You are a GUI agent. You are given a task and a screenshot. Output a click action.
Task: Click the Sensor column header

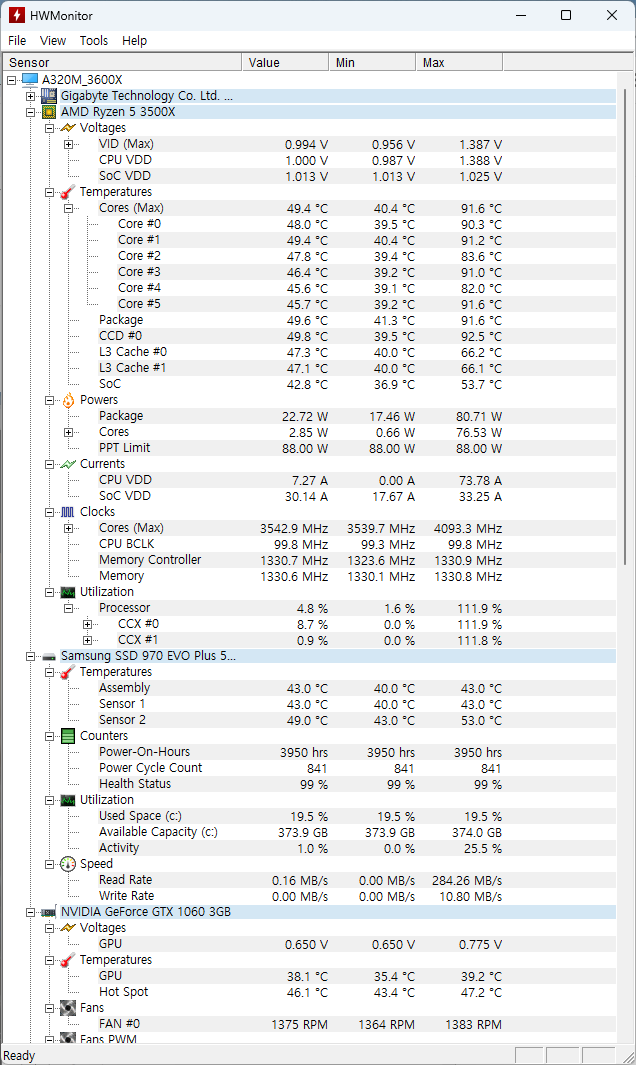point(122,62)
